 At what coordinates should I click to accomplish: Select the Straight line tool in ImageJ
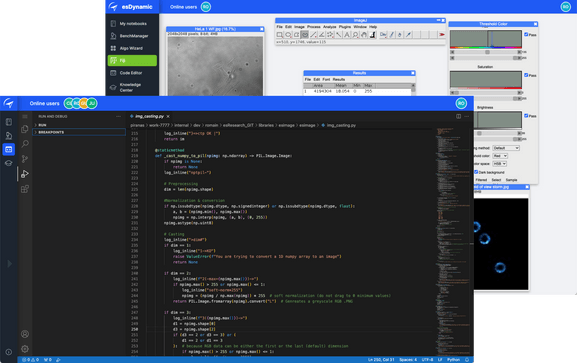coord(313,35)
